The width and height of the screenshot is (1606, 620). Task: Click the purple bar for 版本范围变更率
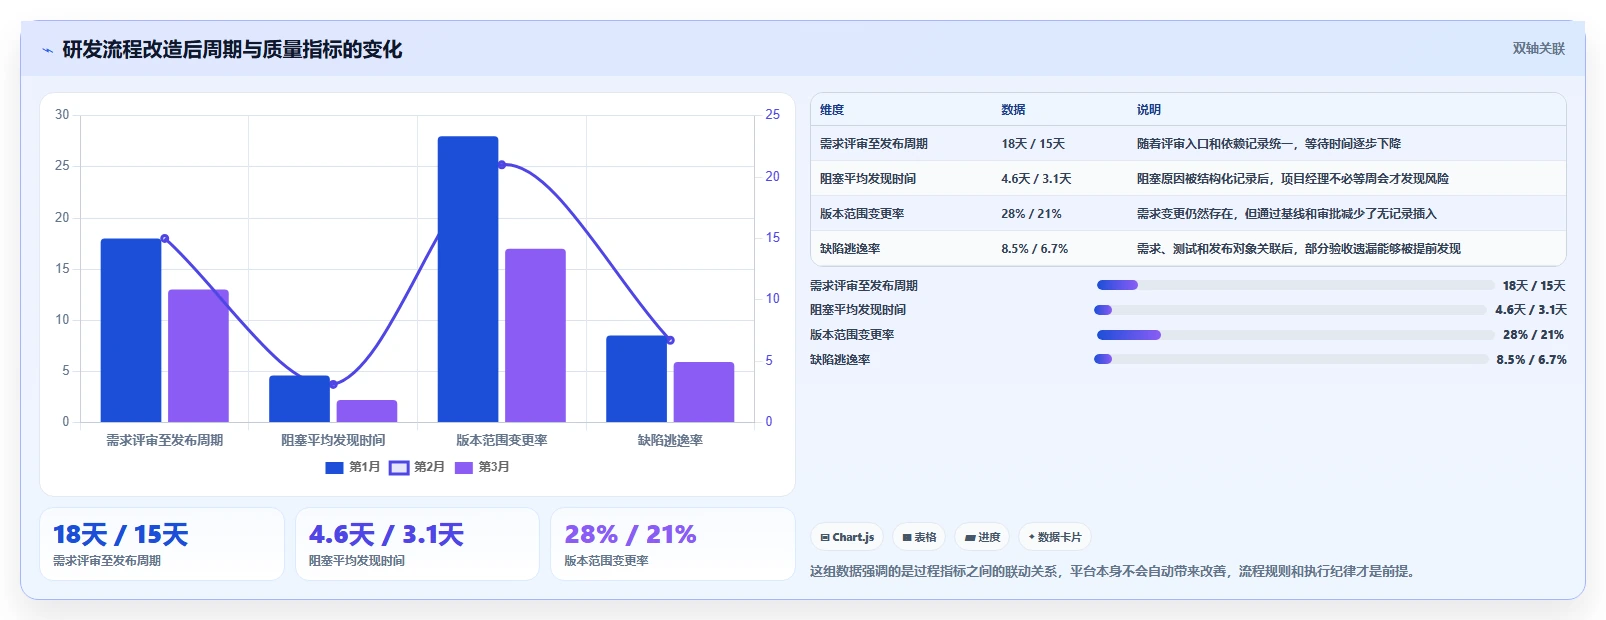point(535,335)
